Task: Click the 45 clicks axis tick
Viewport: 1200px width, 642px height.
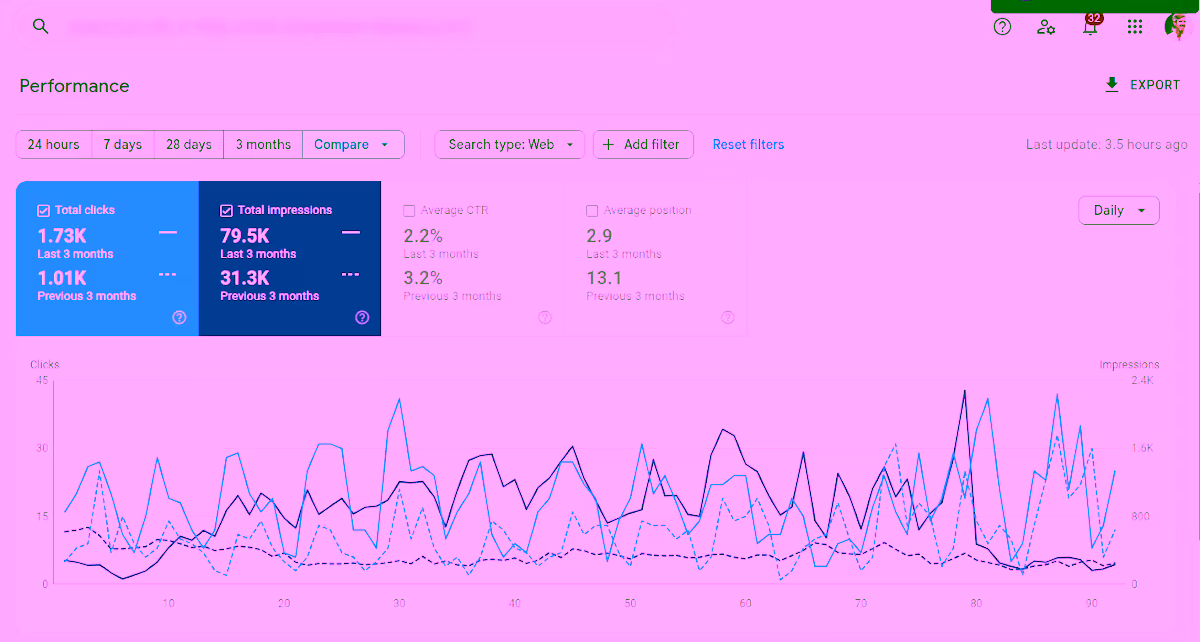Action: tap(41, 380)
